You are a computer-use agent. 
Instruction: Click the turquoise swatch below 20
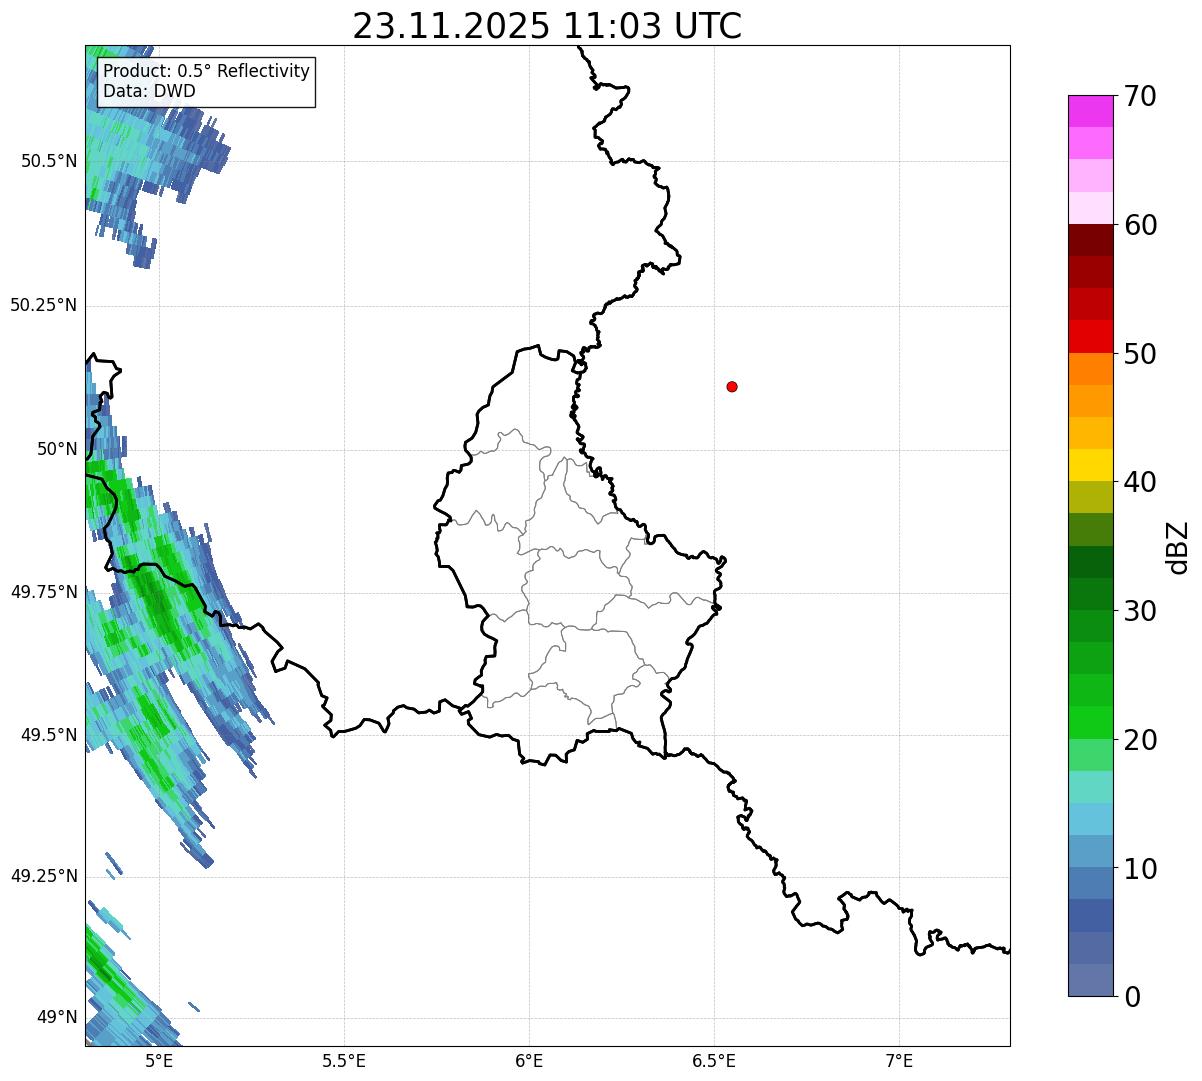[1090, 787]
